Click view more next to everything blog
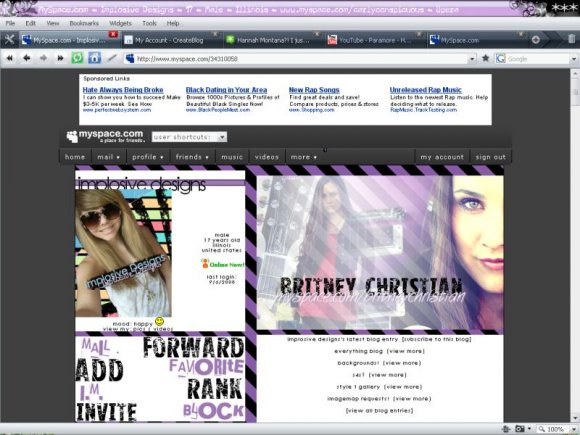580x435 pixels. click(x=406, y=351)
